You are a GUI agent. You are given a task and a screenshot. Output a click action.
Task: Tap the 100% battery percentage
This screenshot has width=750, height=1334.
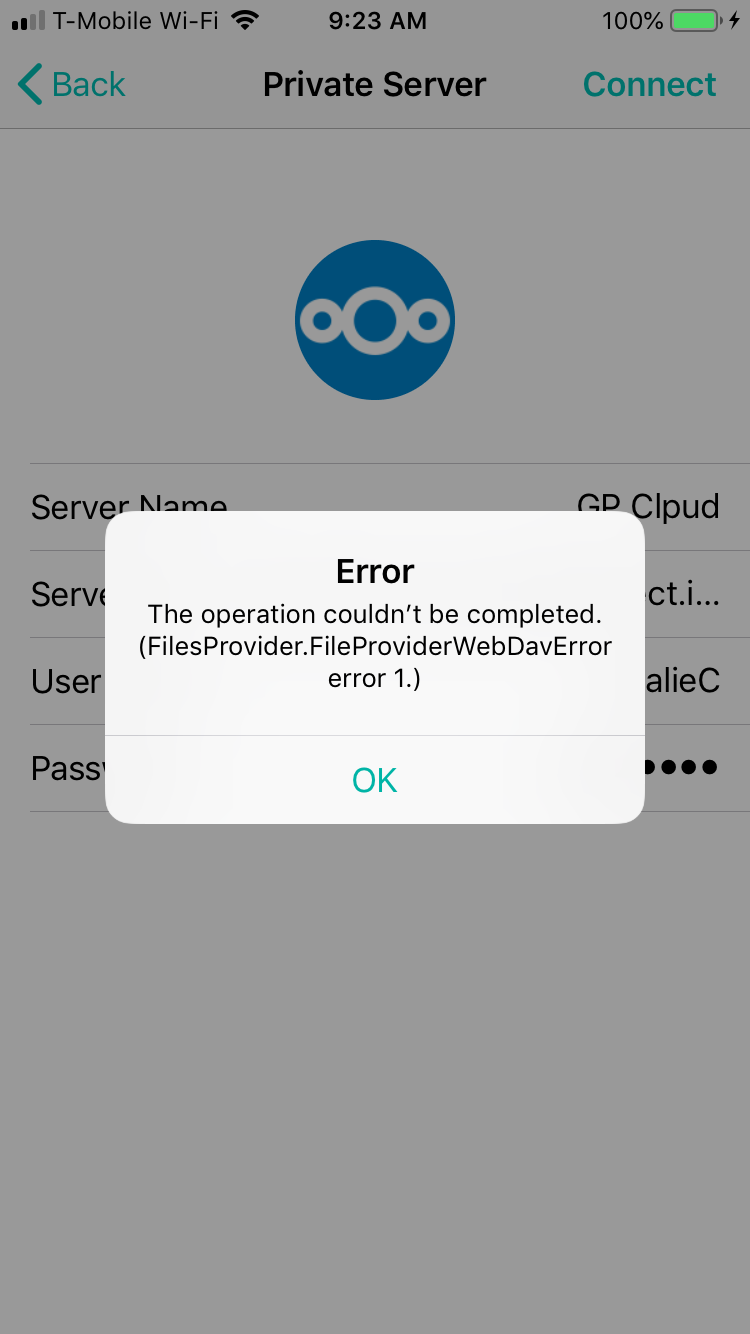pos(632,20)
